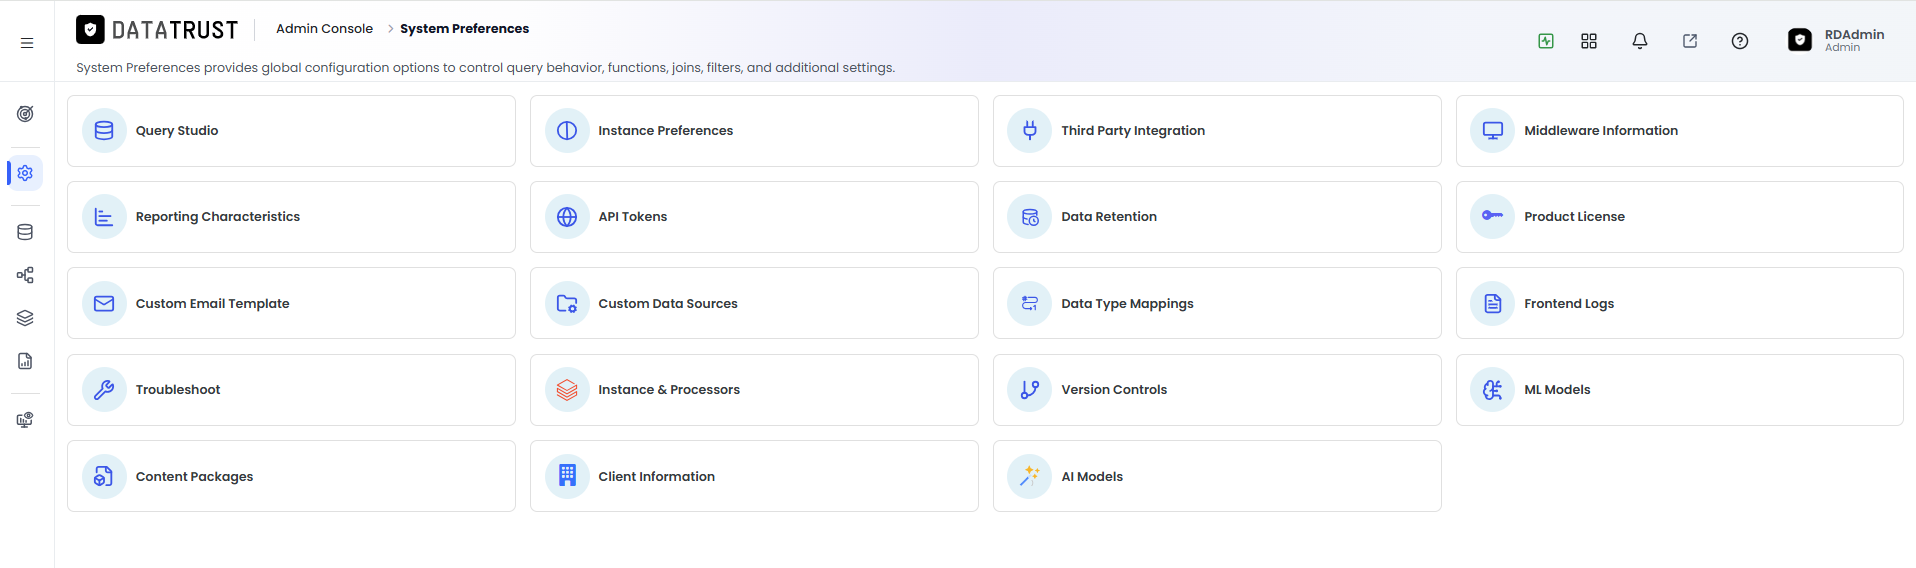Click the Instance & Processors layers icon
Screen dimensions: 1916x568
coord(567,390)
